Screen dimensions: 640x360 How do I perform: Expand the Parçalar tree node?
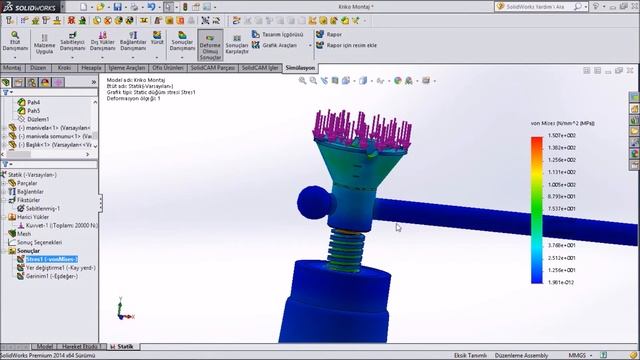point(4,183)
